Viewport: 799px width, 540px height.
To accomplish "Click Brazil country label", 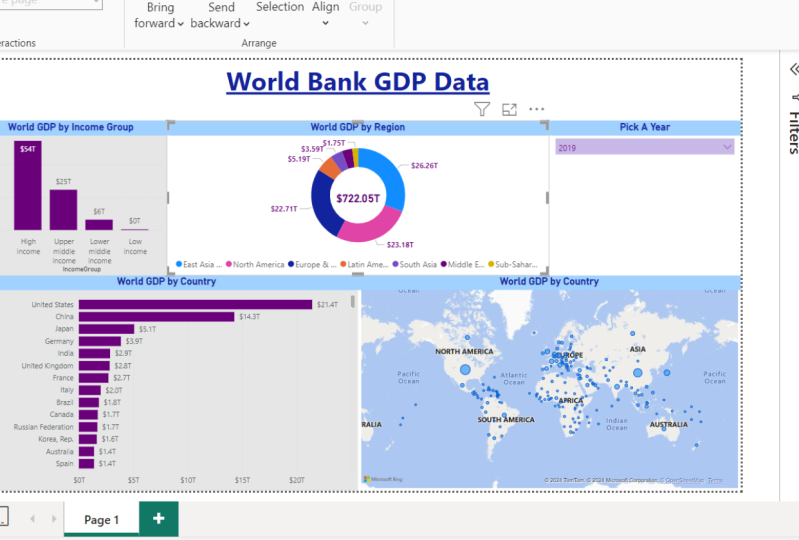I will pyautogui.click(x=65, y=402).
